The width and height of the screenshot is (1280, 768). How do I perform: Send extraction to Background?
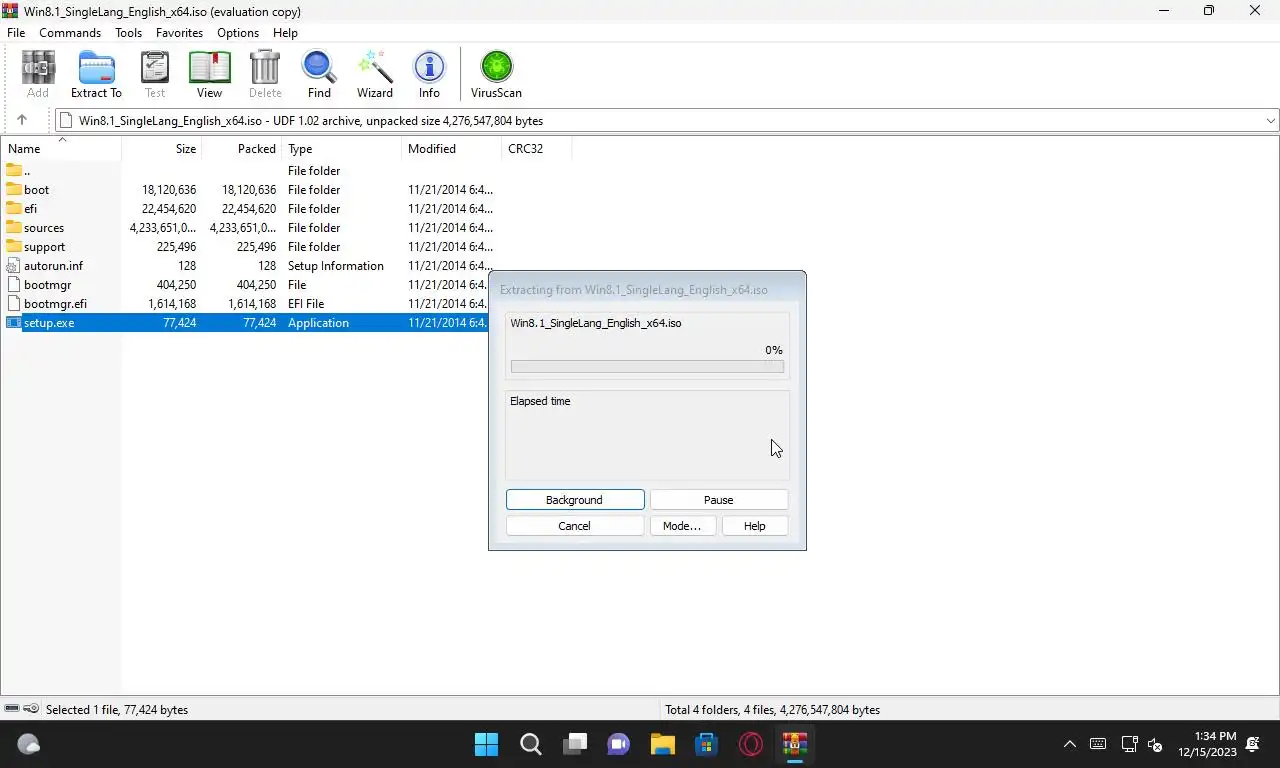[x=575, y=500]
